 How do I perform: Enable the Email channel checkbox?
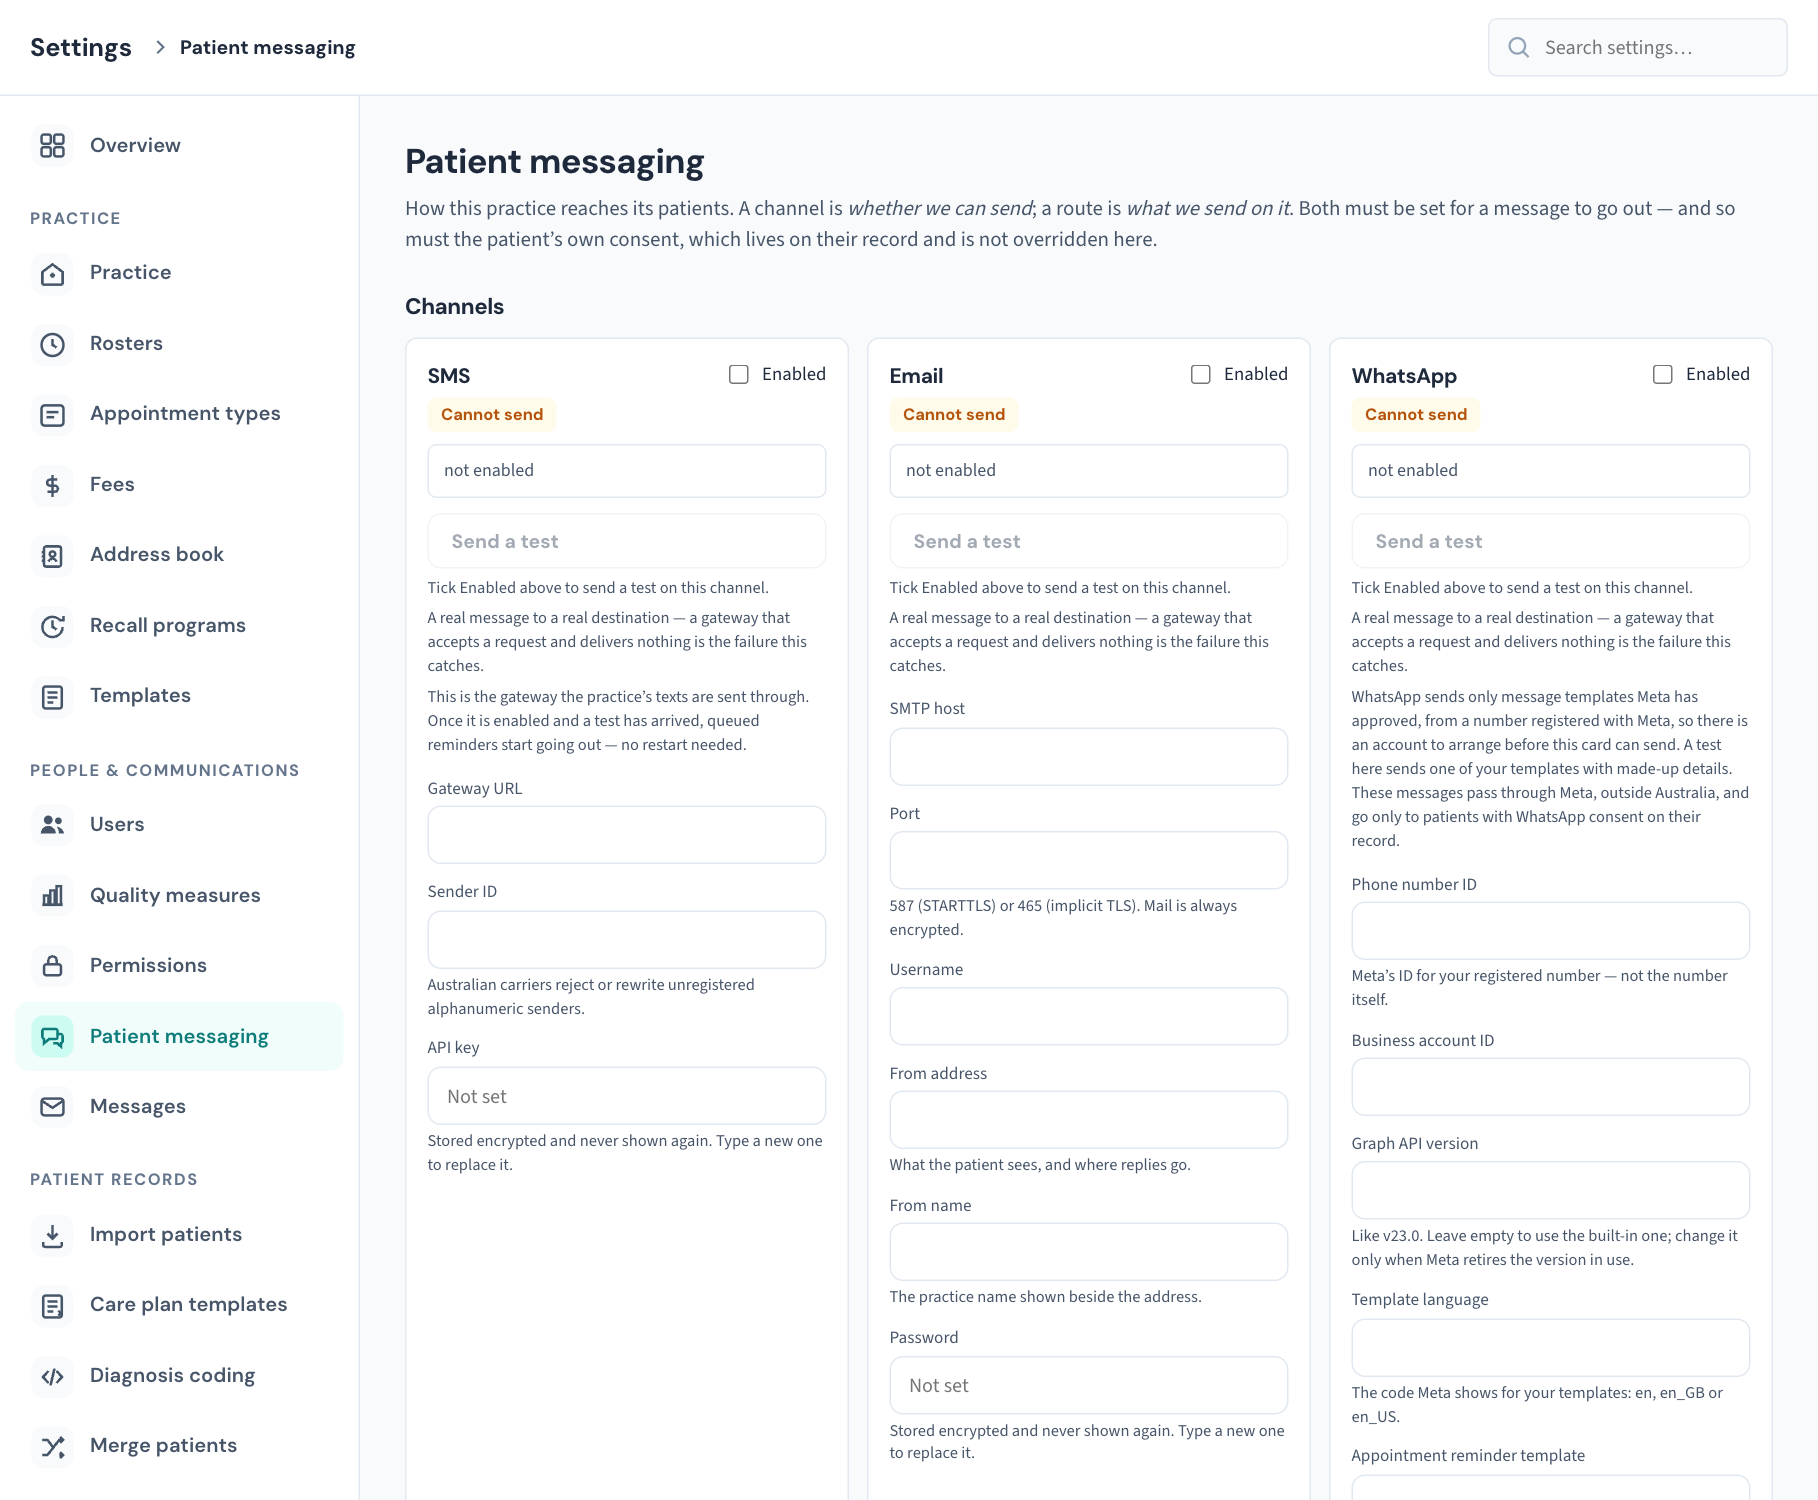(x=1201, y=374)
